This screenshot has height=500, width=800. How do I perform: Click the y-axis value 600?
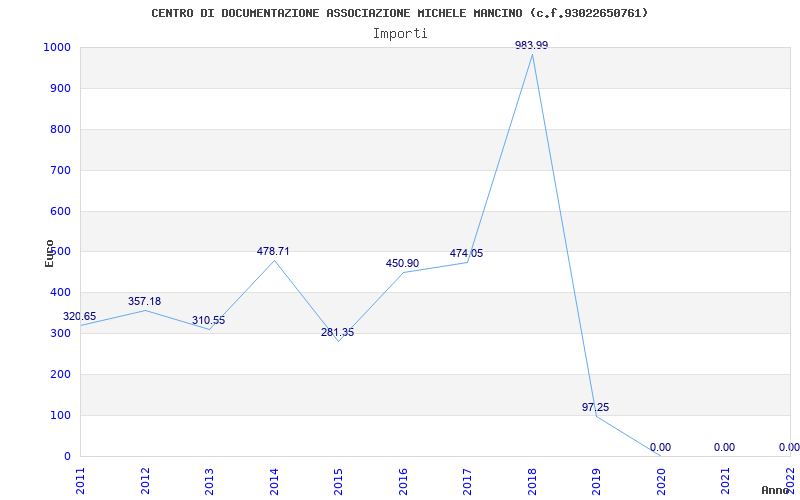point(60,211)
